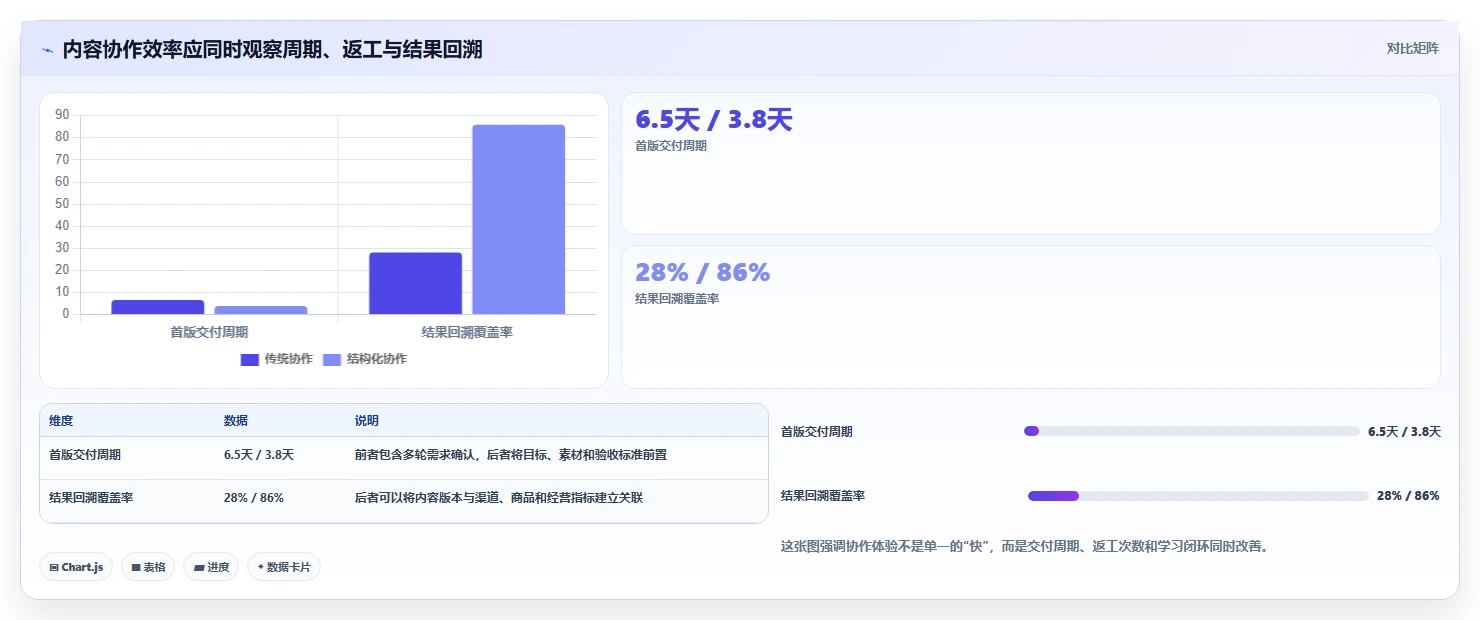Click the 数据 table column header

tap(236, 421)
